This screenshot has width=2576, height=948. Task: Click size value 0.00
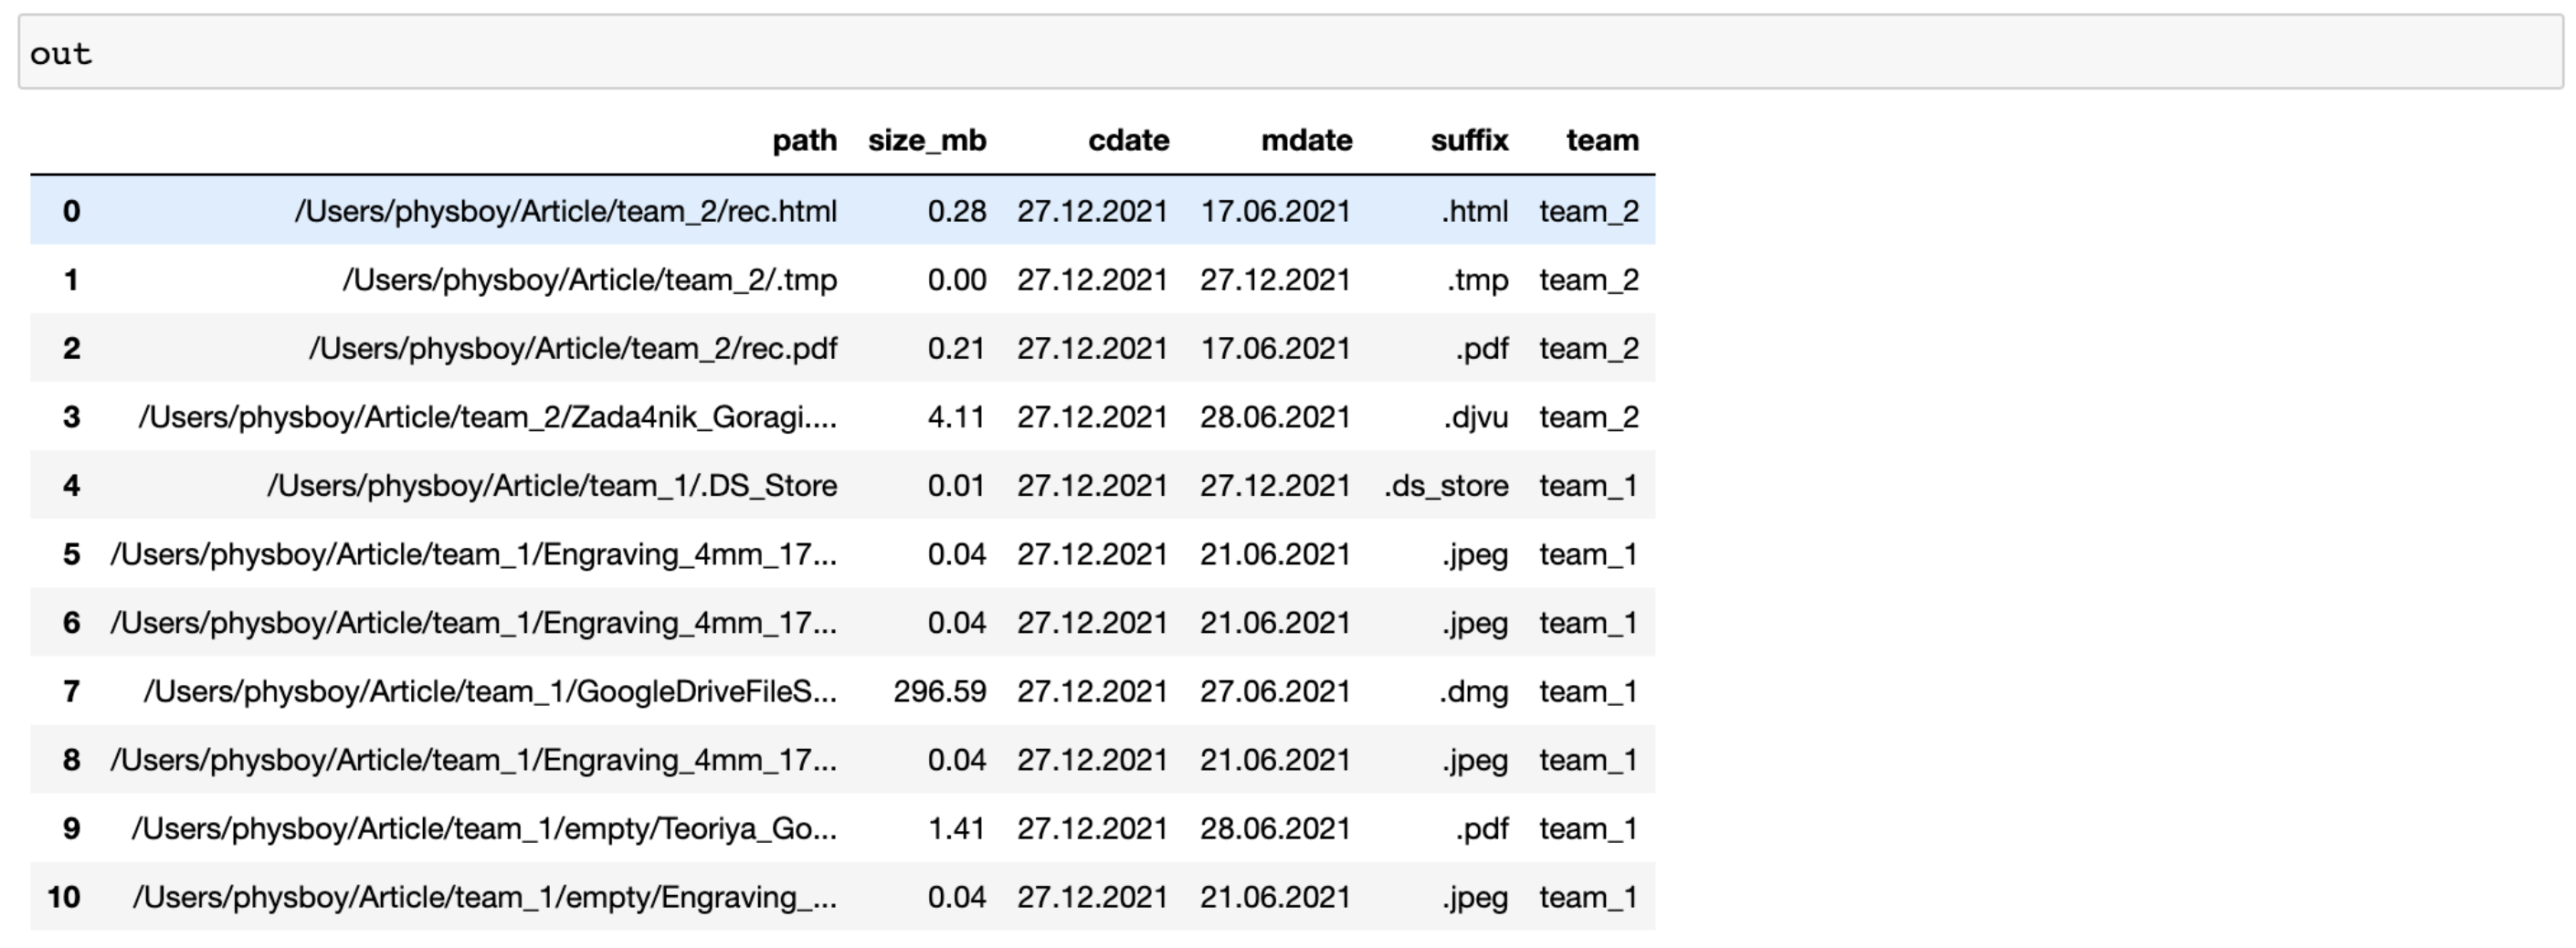pyautogui.click(x=957, y=280)
